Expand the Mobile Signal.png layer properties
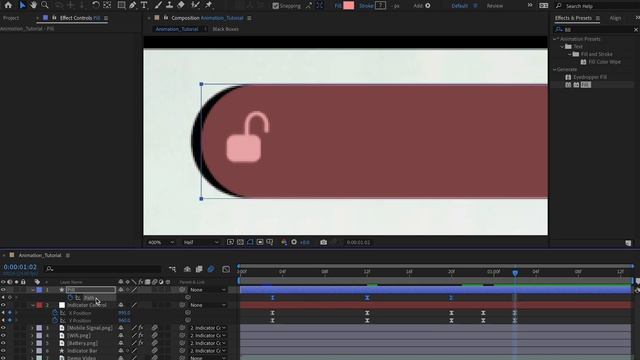Viewport: 640px width, 360px height. pyautogui.click(x=32, y=328)
